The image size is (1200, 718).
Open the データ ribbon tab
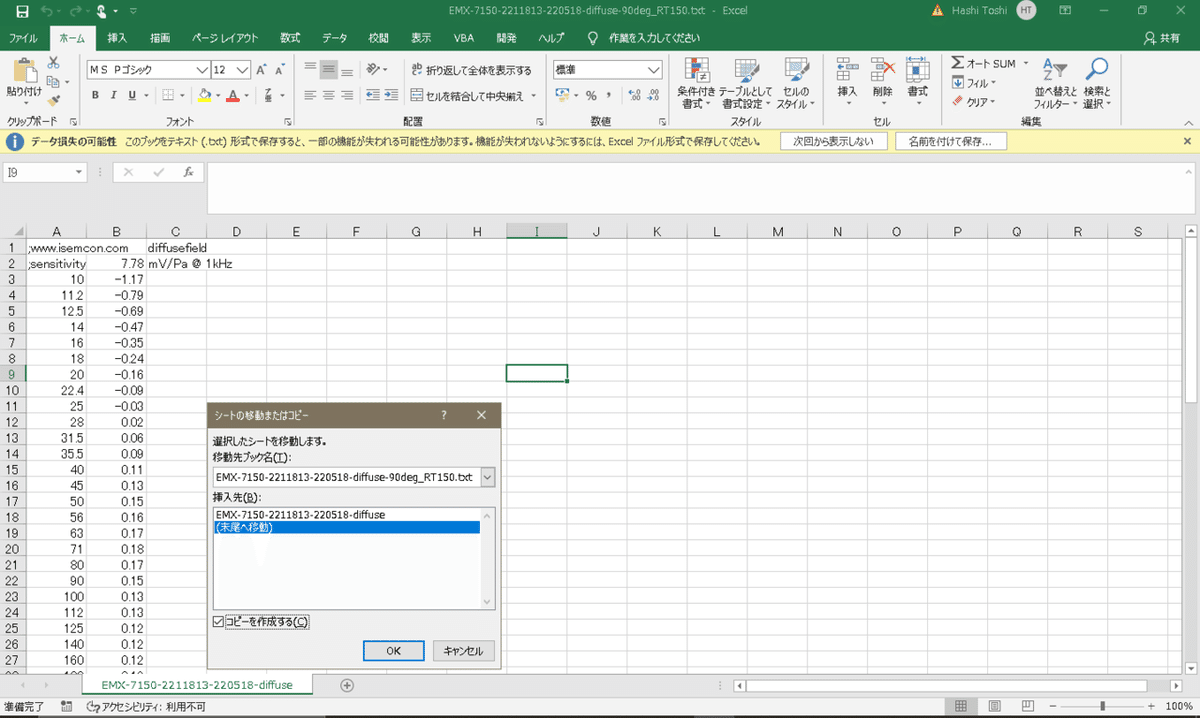335,38
